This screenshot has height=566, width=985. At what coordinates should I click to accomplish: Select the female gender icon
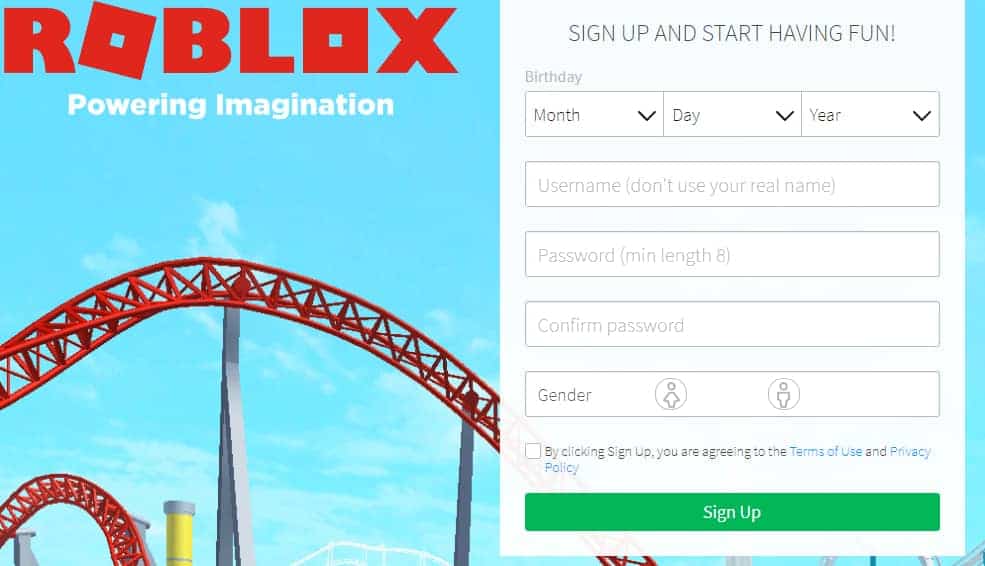671,395
